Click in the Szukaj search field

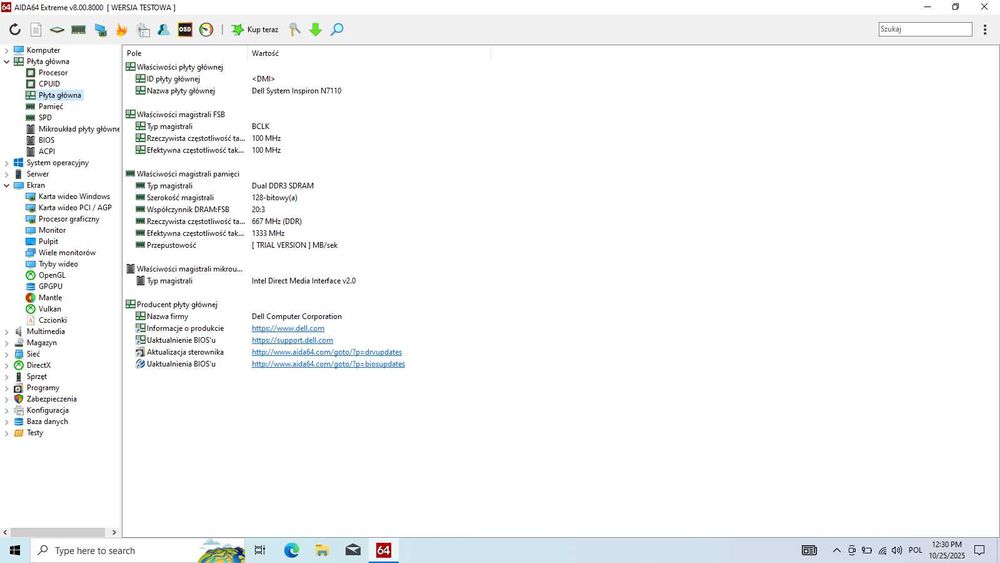(x=925, y=29)
